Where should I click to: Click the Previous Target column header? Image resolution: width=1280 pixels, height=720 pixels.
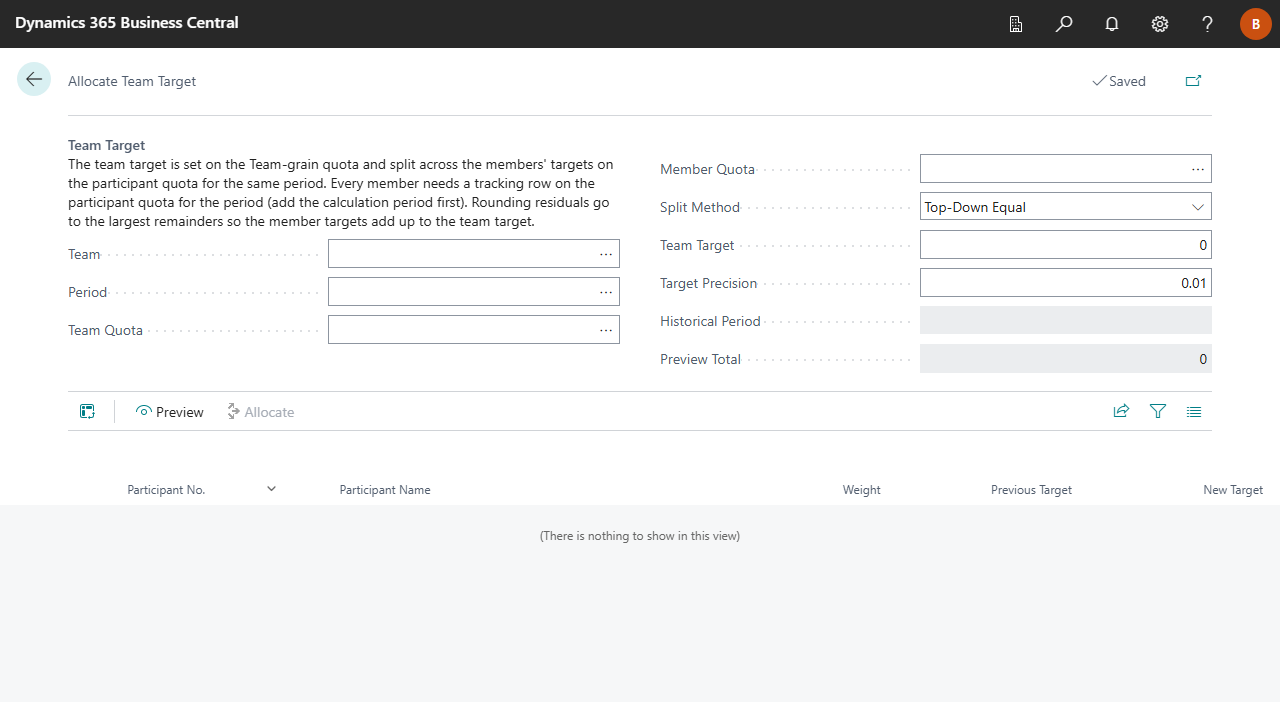pos(1031,490)
